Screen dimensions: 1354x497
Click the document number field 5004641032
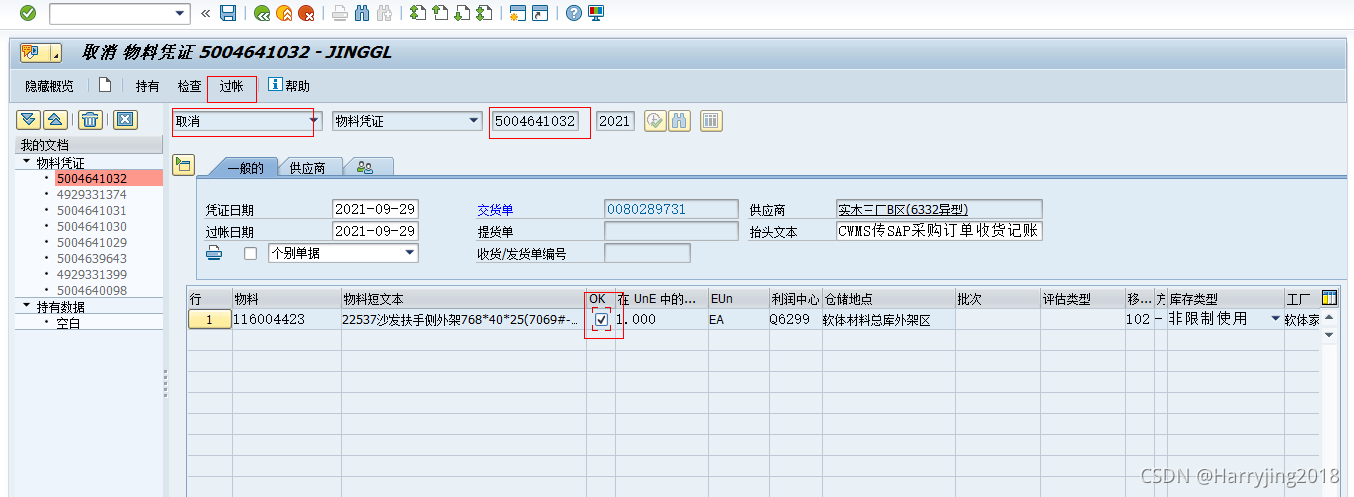click(536, 121)
